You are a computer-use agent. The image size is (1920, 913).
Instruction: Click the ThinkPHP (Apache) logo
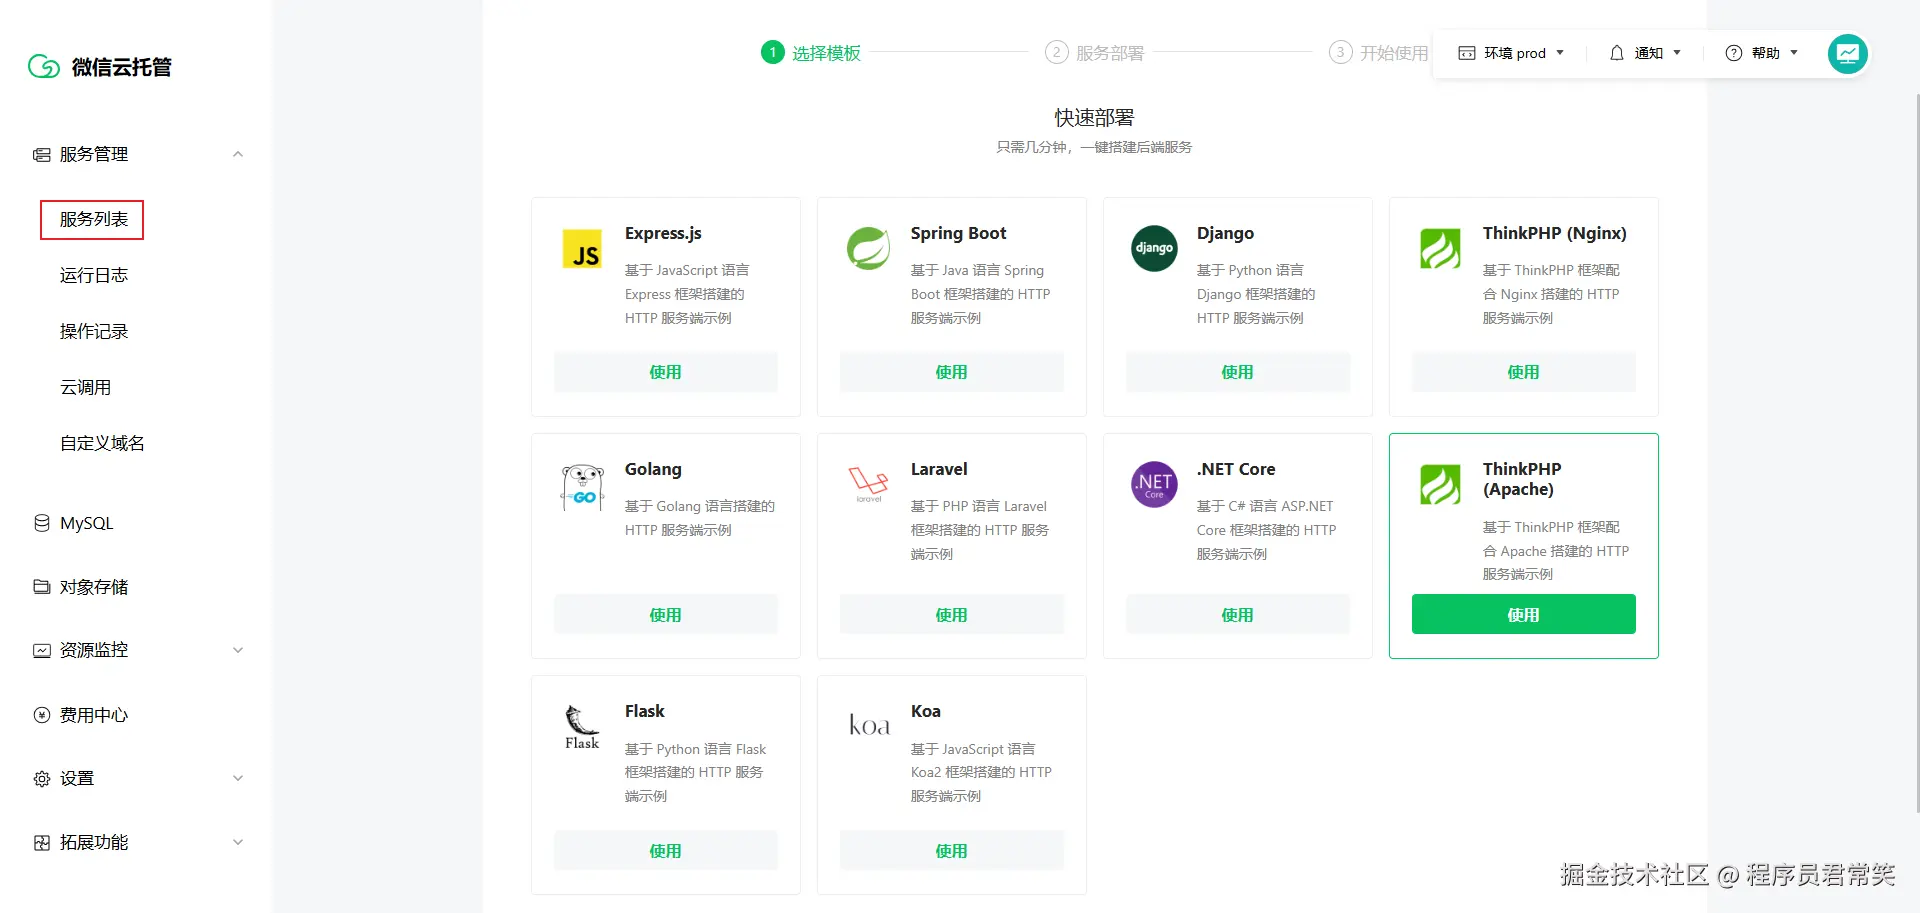[x=1440, y=485]
